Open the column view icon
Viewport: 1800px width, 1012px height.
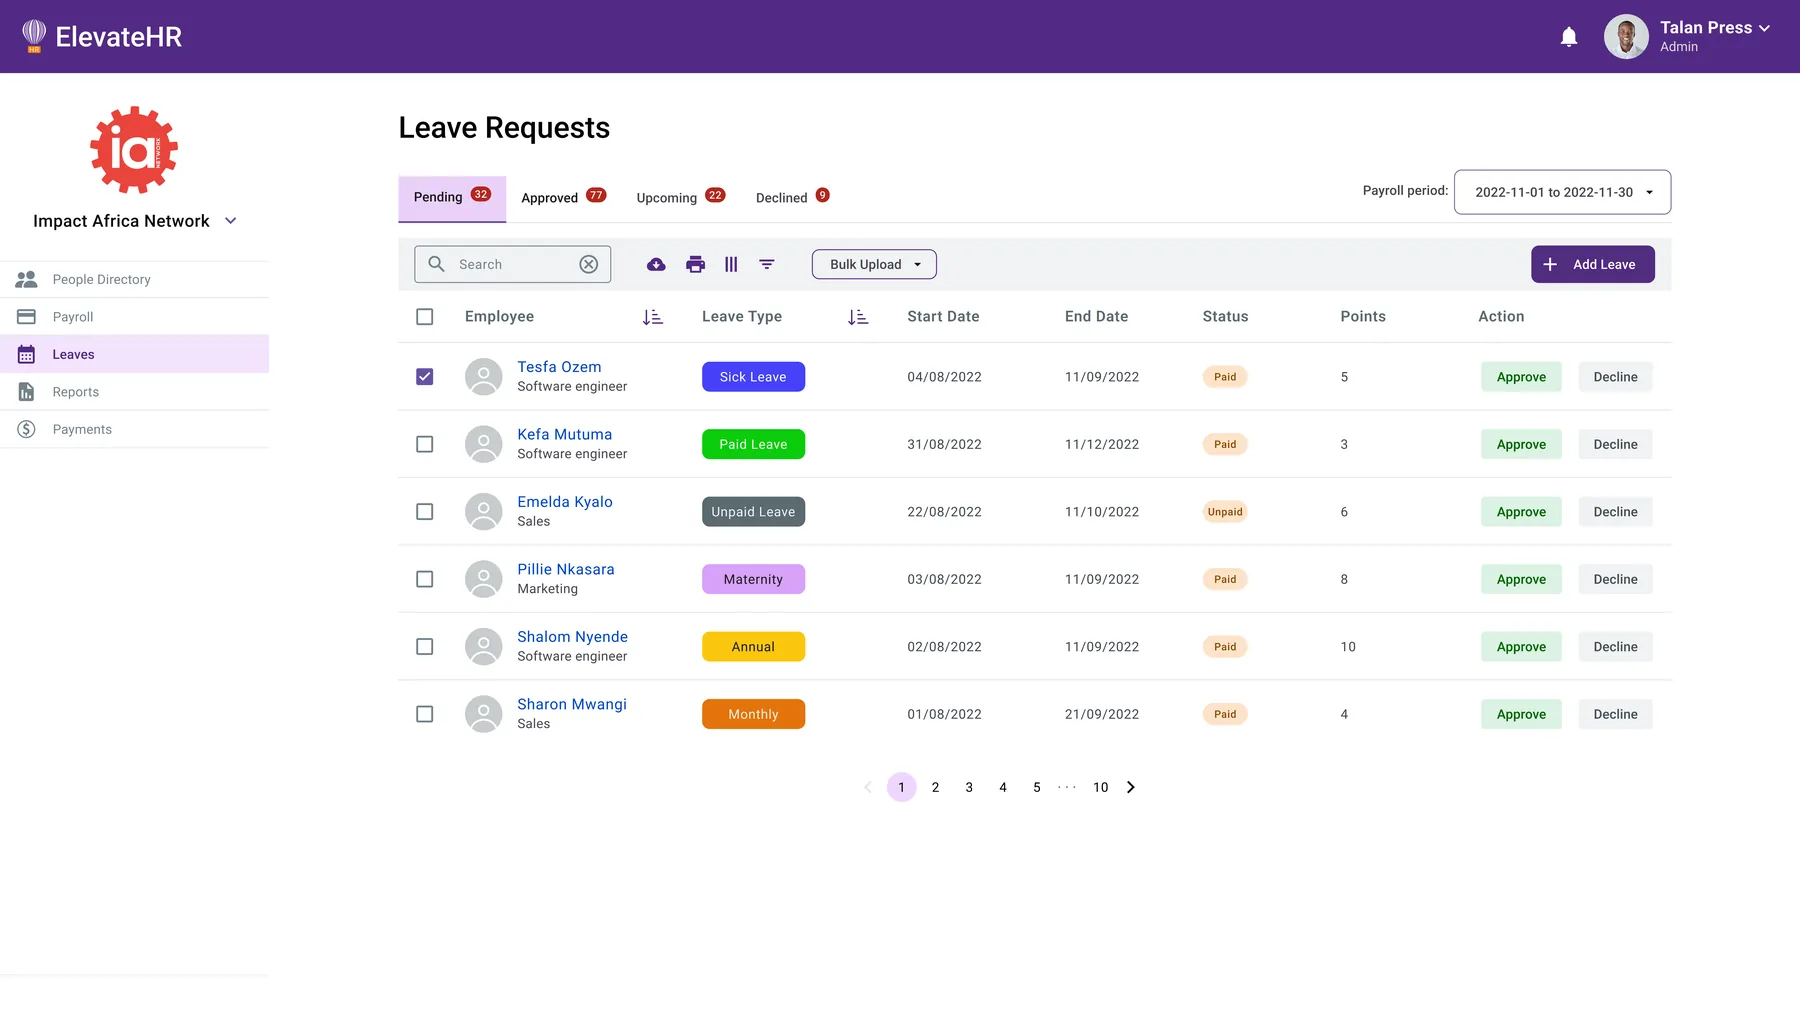click(732, 264)
